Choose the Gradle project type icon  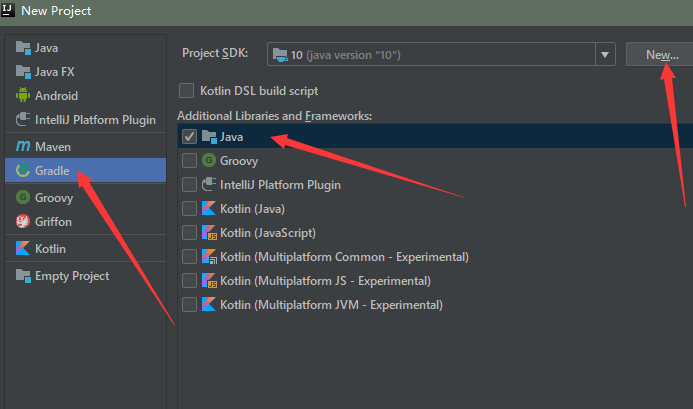(x=23, y=170)
